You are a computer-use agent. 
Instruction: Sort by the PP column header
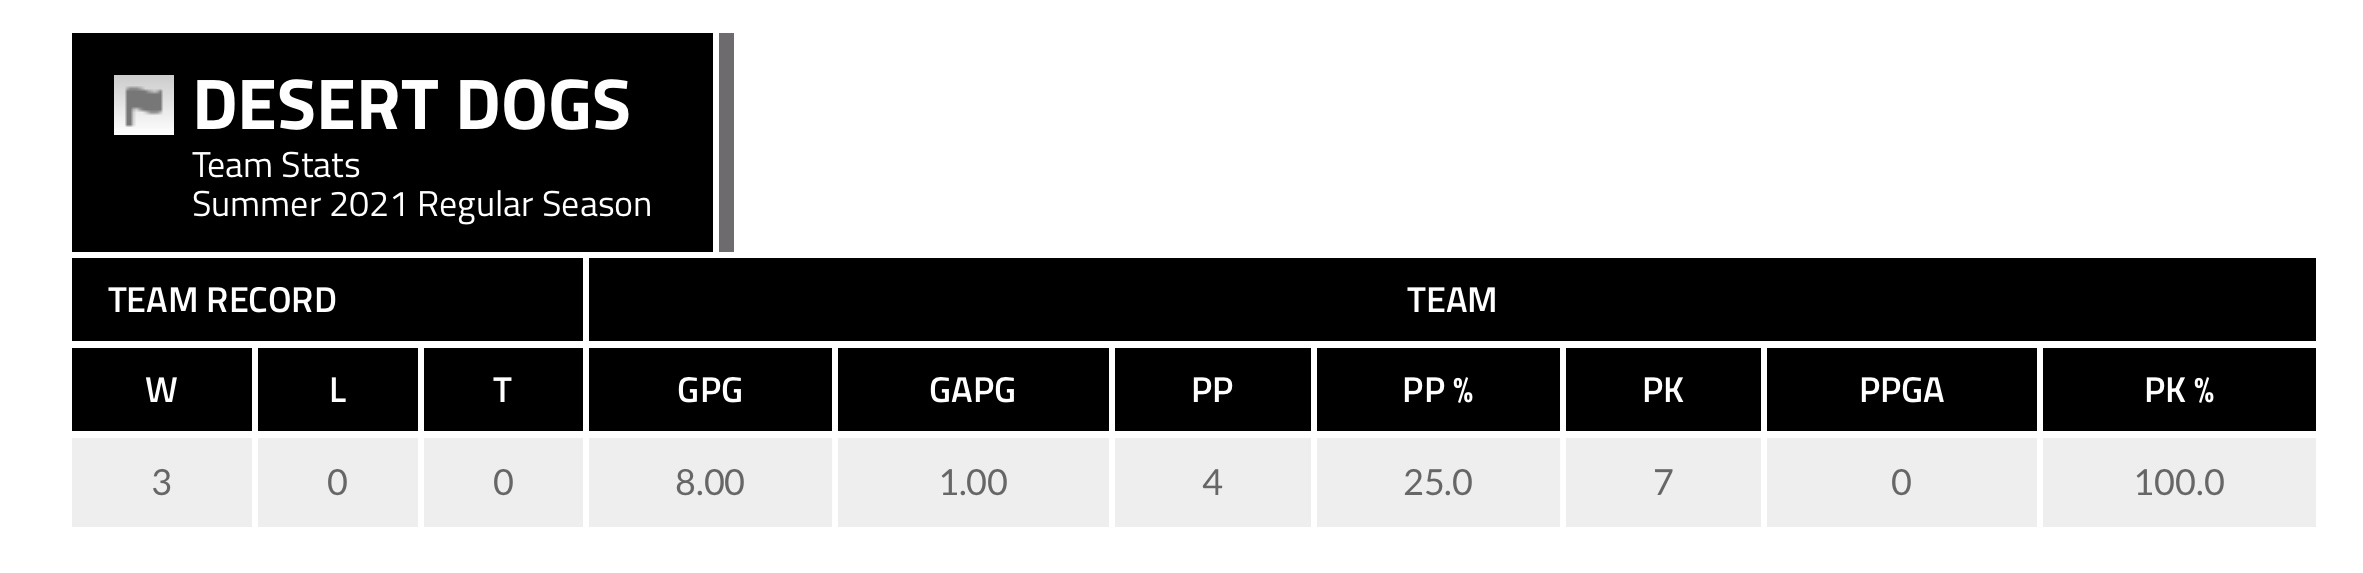pyautogui.click(x=1212, y=390)
